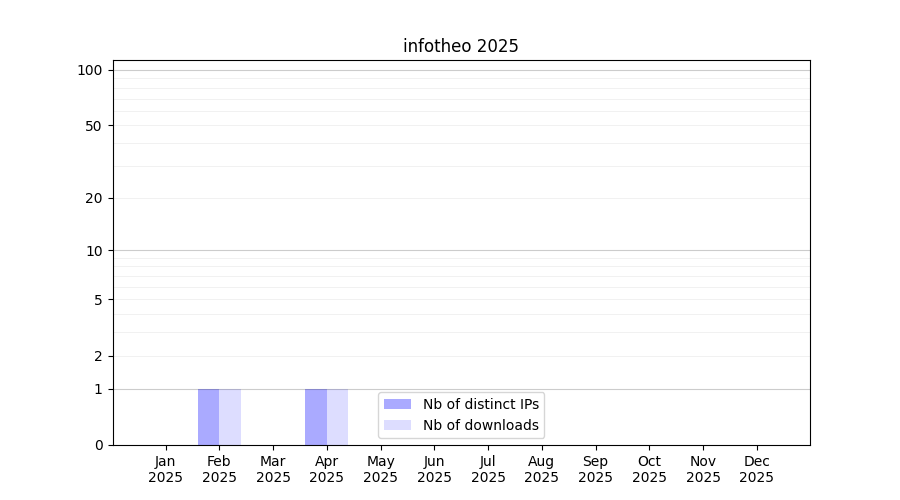Viewport: 900px width, 500px height.
Task: Select the 'Nb of distinct IPs' legend label
Action: pos(480,404)
